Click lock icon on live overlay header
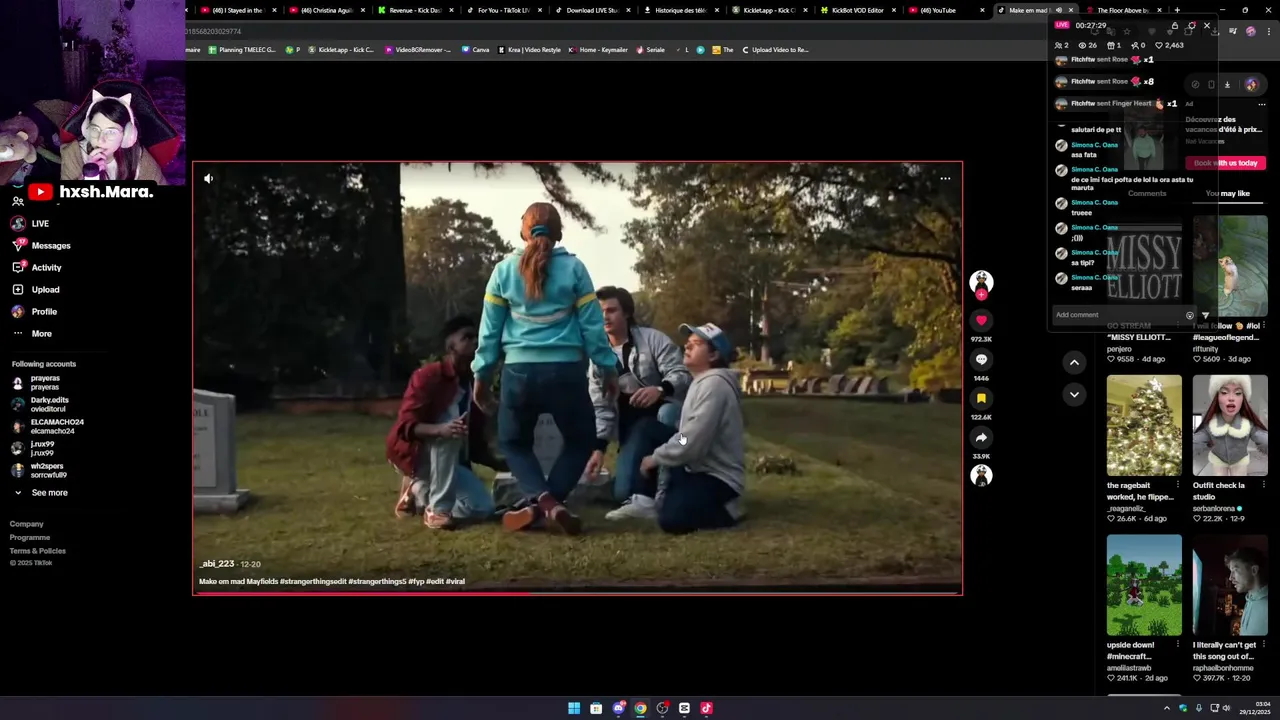Screen dimensions: 1280x720 point(1175,25)
